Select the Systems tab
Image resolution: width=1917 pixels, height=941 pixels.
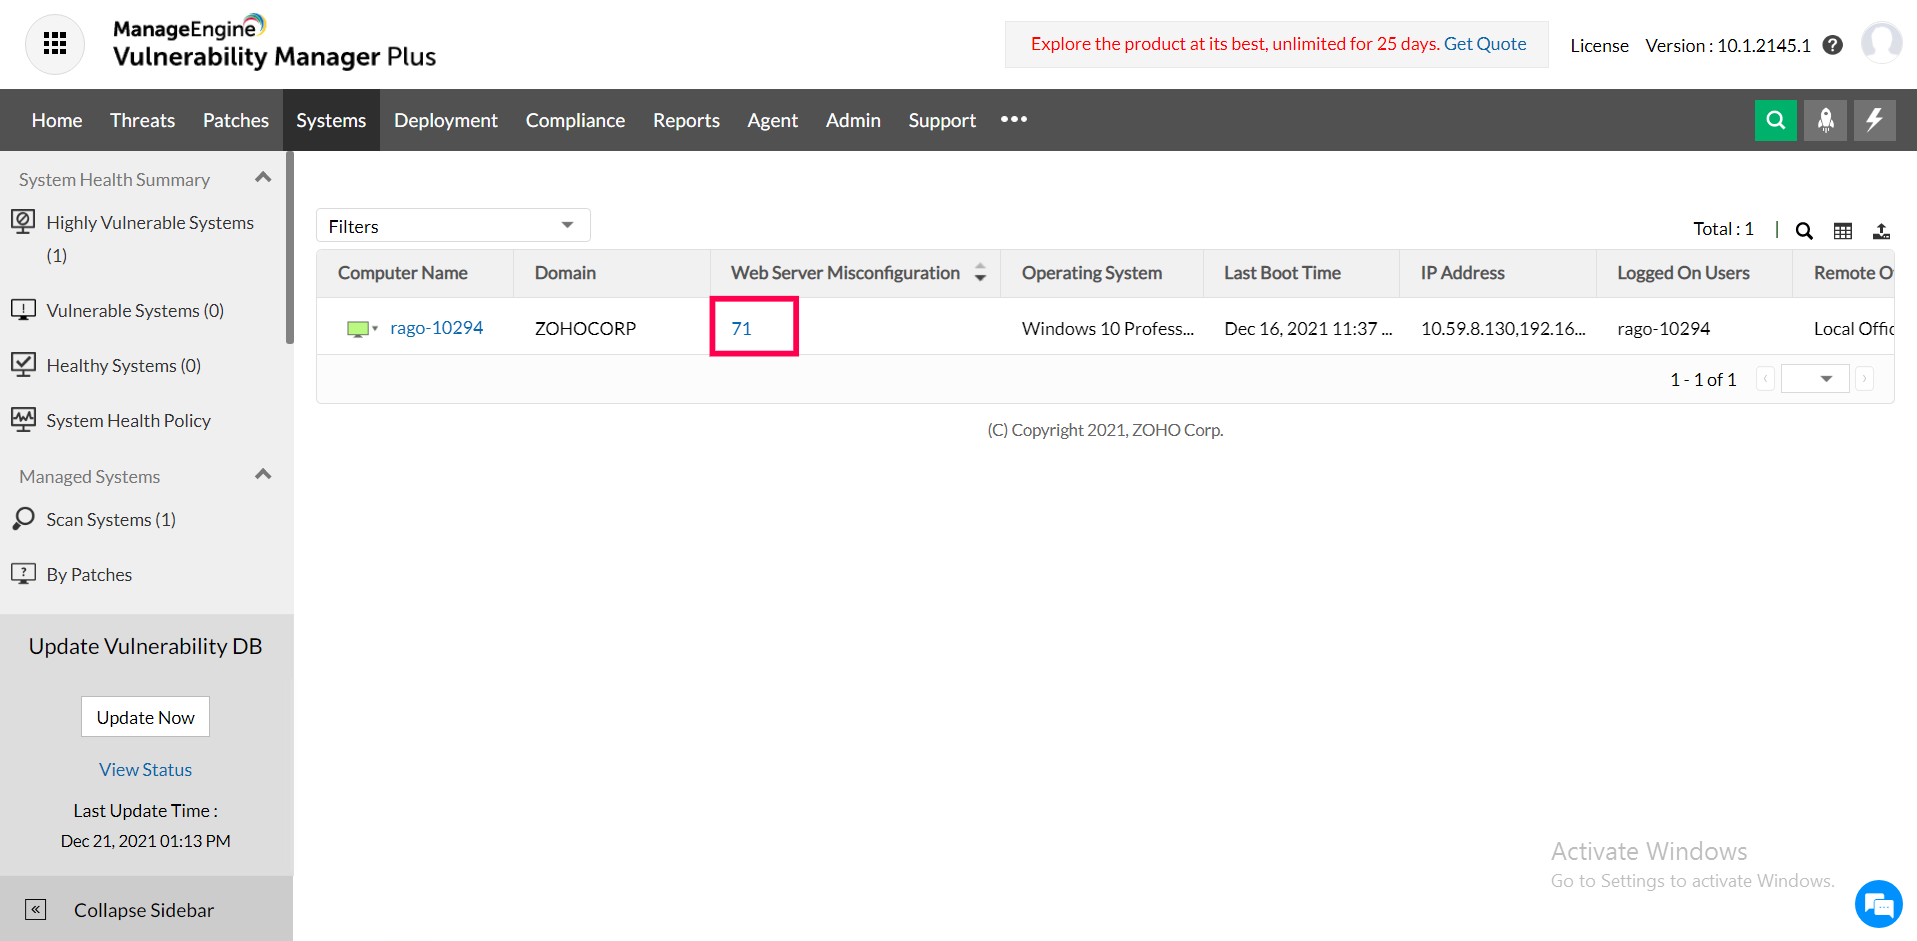click(x=331, y=120)
